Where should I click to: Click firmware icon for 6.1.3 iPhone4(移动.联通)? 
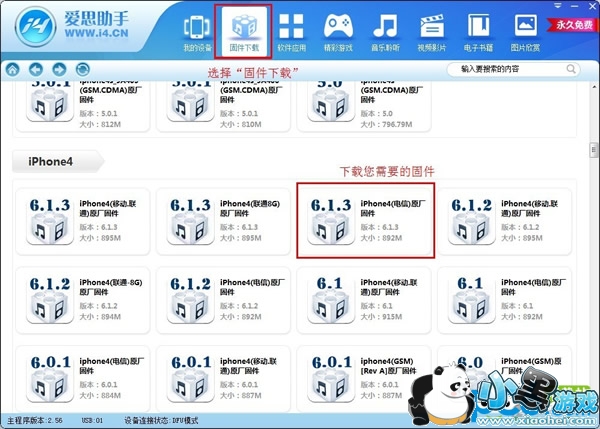click(x=50, y=221)
